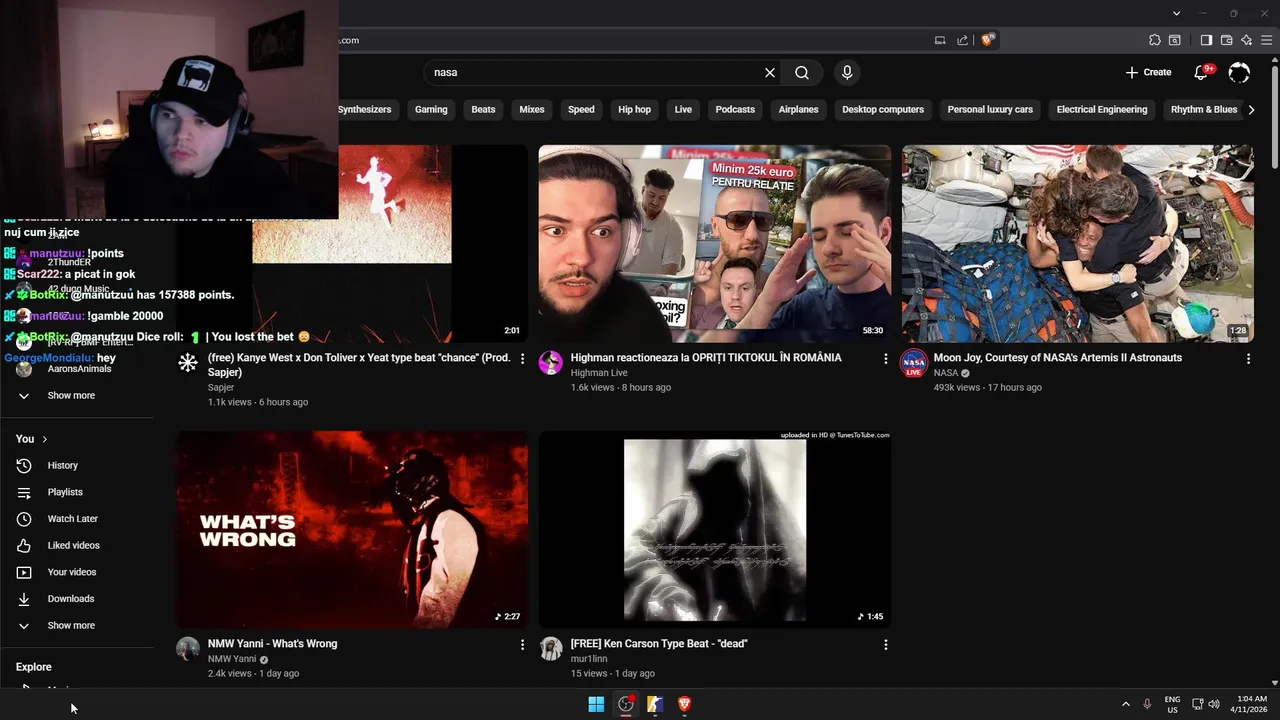Open Downloads in sidebar
The height and width of the screenshot is (720, 1280).
click(70, 599)
